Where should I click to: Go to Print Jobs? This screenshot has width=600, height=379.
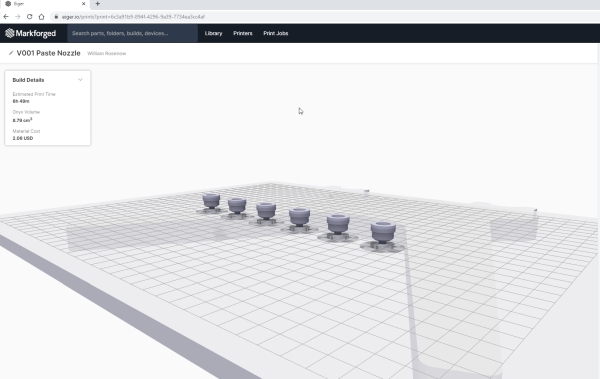coord(276,33)
